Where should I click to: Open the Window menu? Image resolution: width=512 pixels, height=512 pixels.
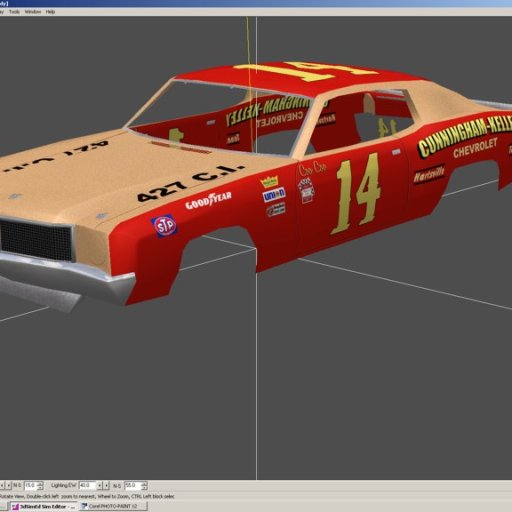33,12
